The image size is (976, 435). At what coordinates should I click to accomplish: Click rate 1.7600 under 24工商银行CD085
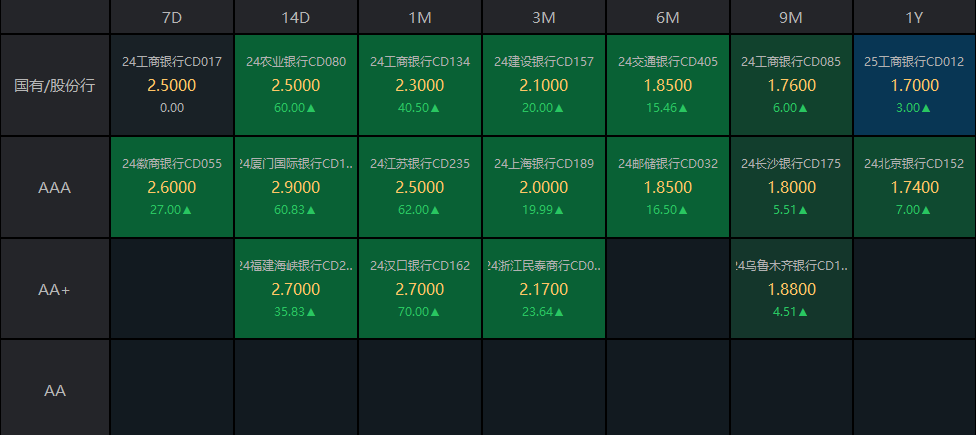(791, 85)
